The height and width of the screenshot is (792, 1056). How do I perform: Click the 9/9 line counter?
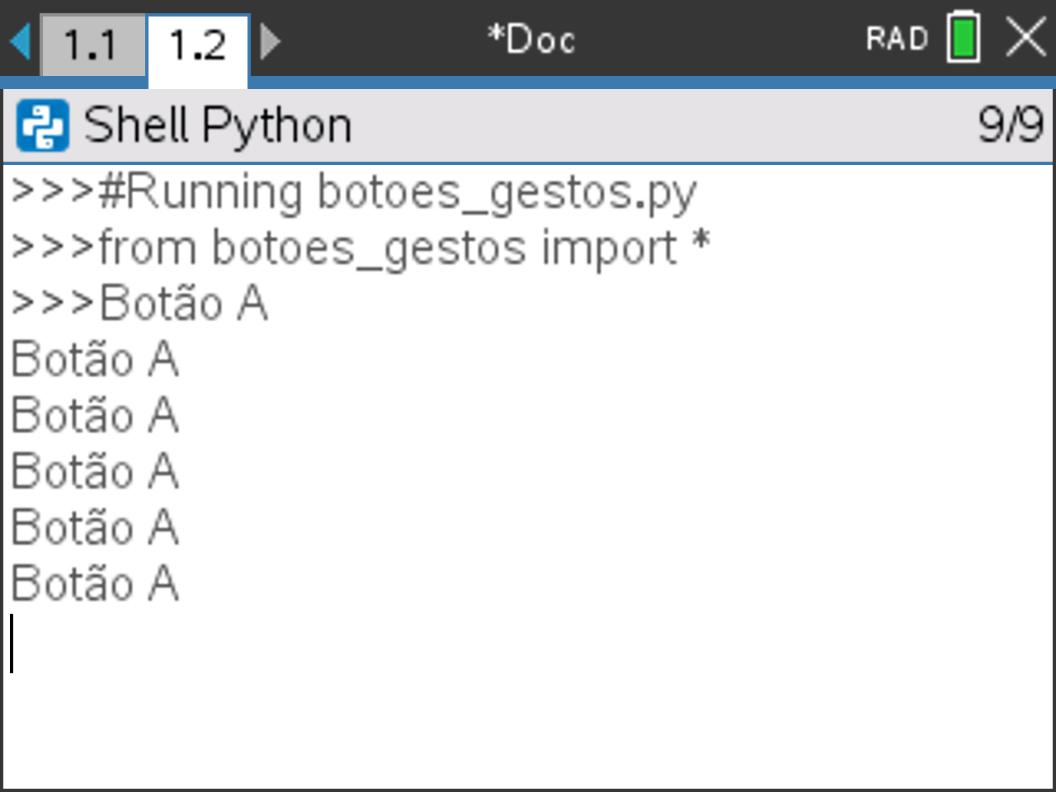1010,125
